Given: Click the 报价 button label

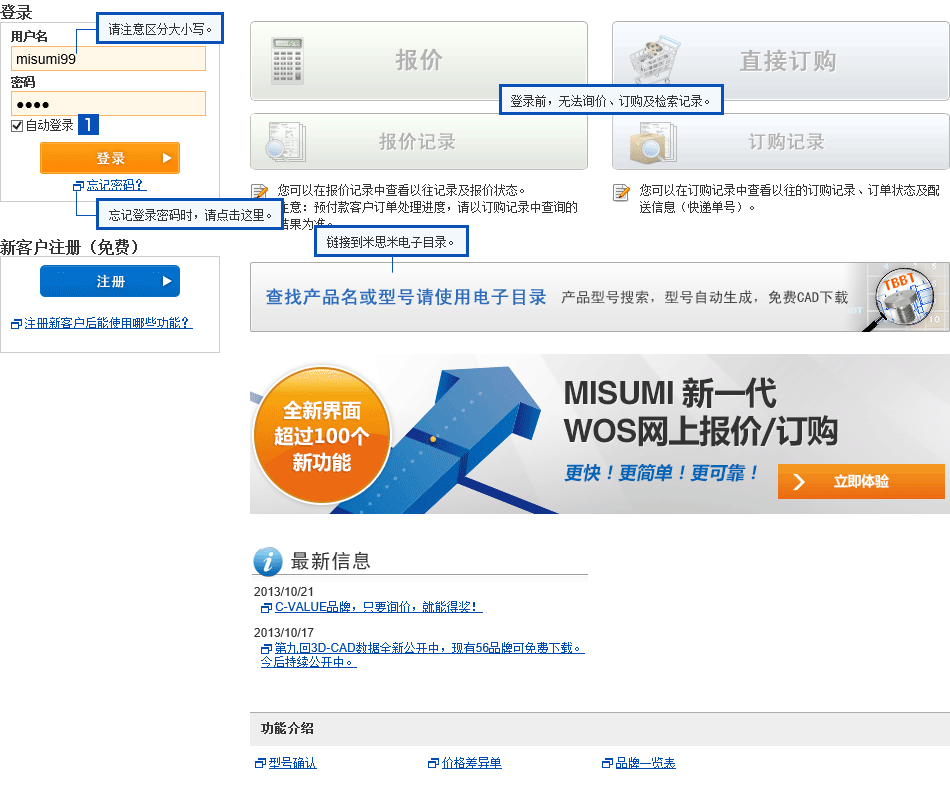Looking at the screenshot, I should click(419, 60).
